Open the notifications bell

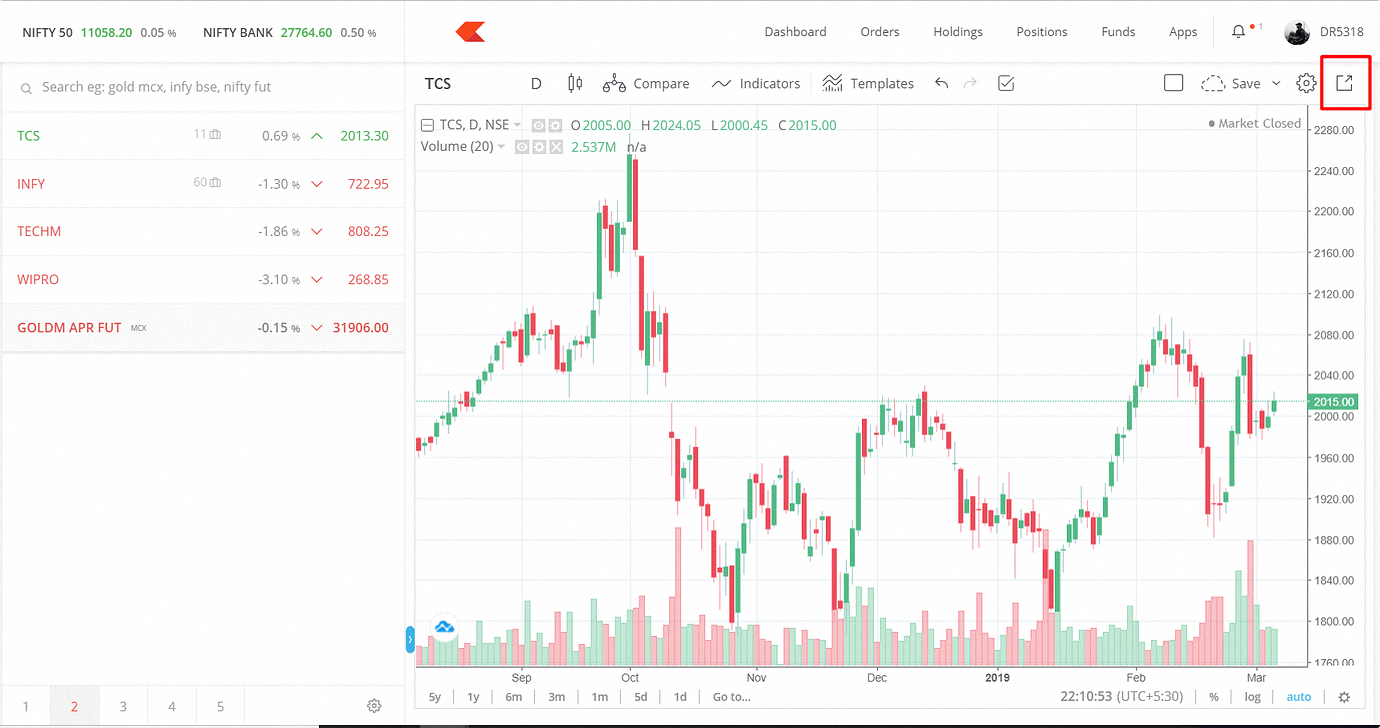[1238, 32]
